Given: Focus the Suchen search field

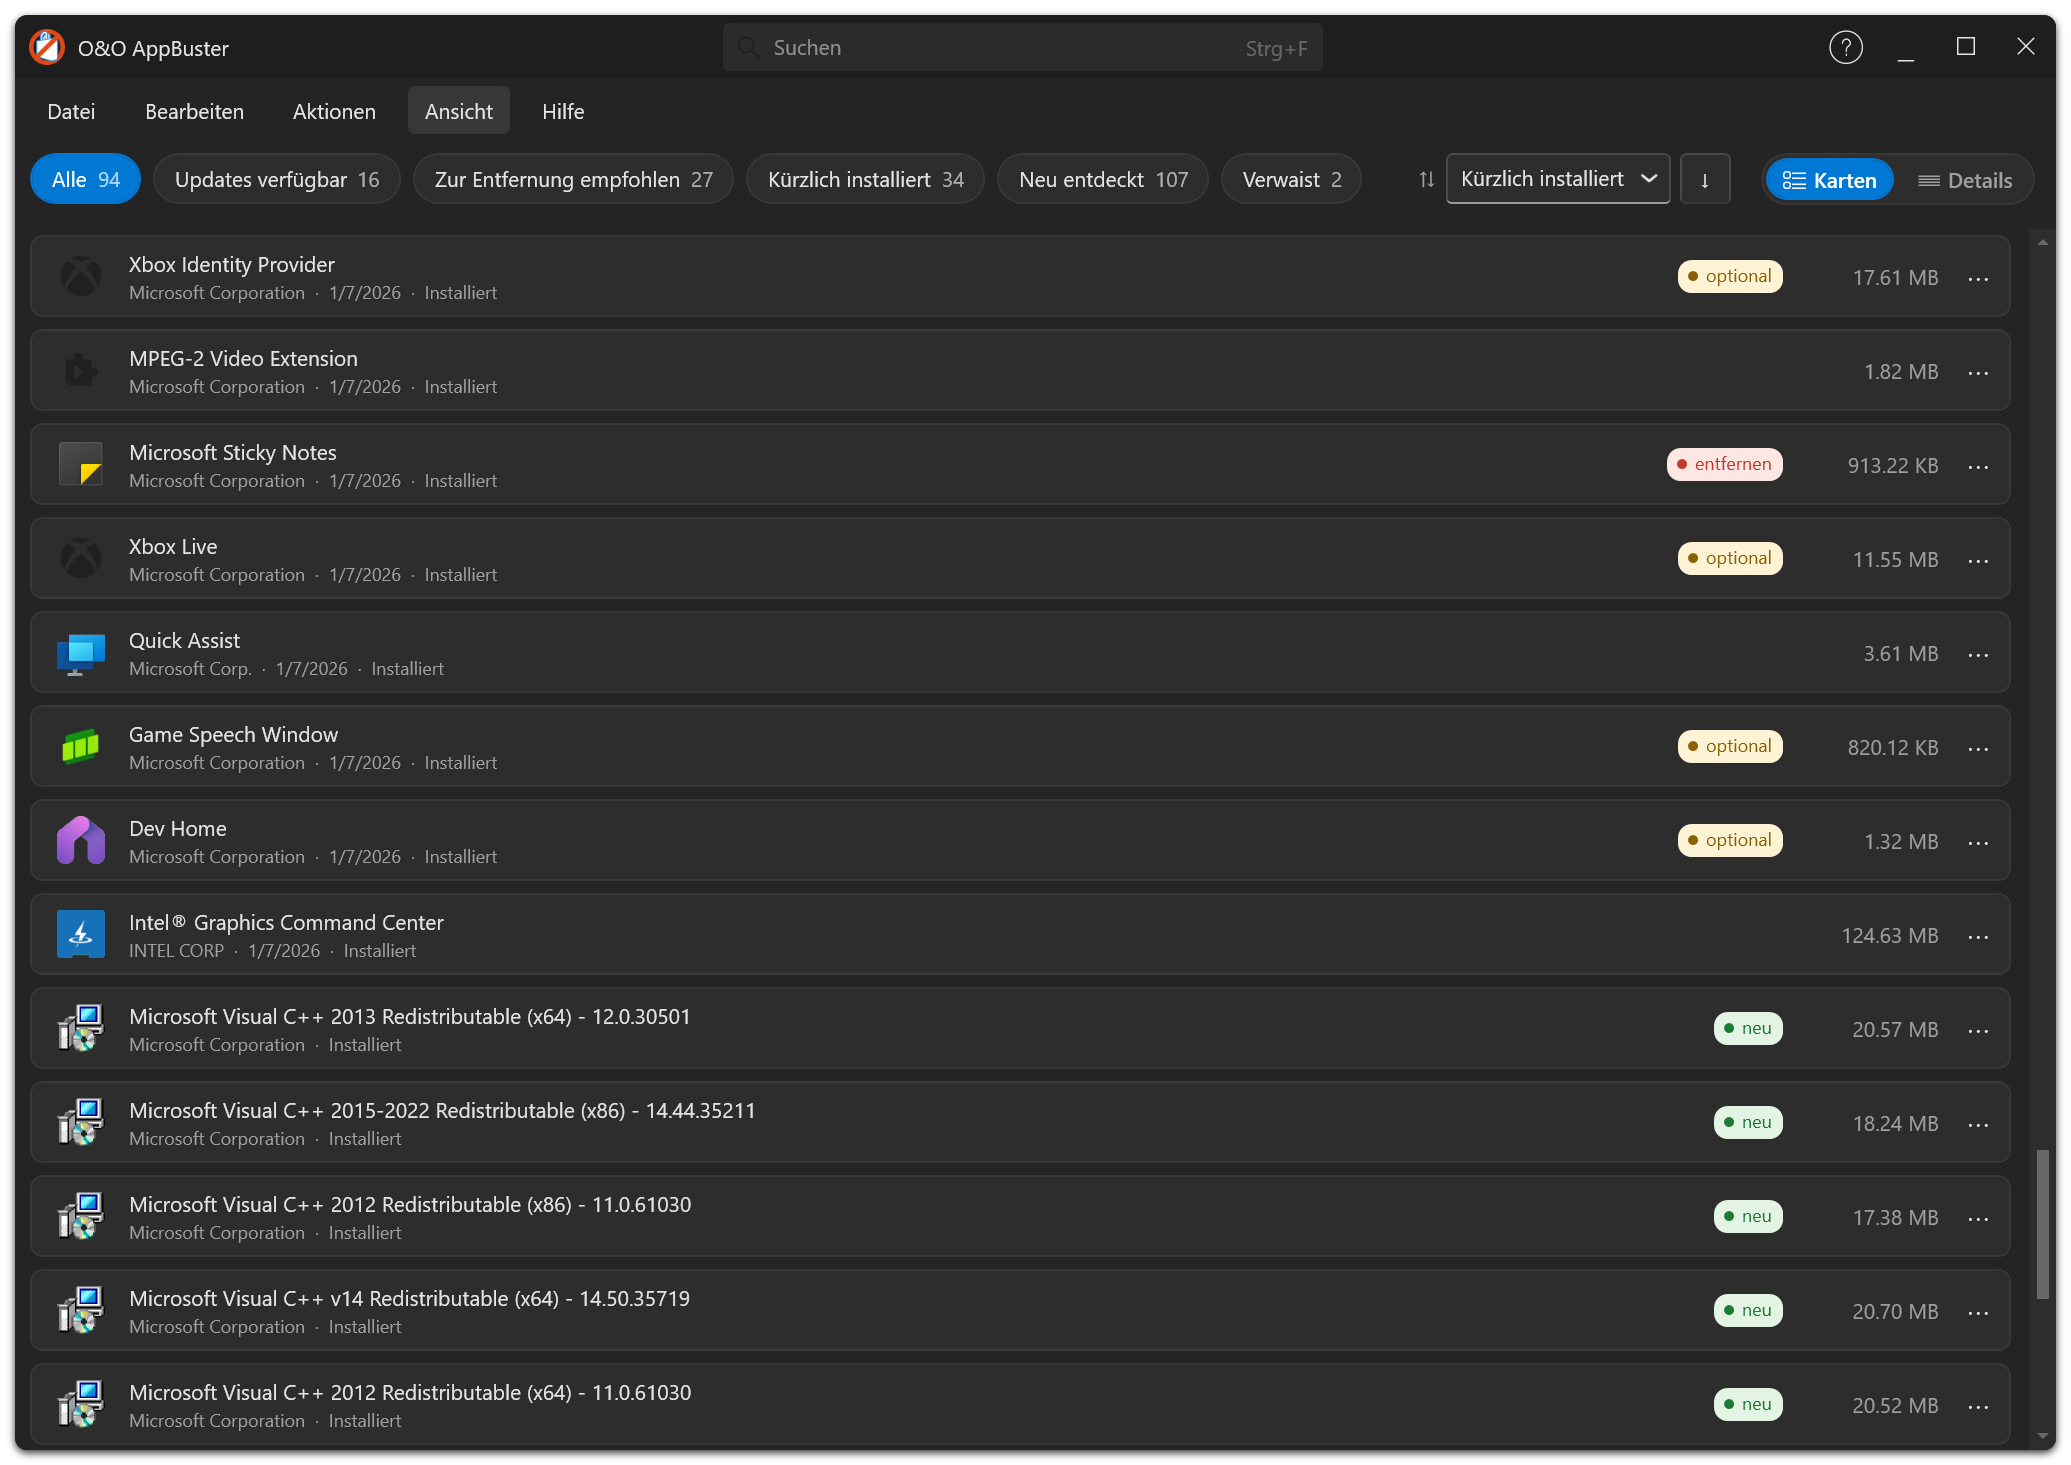Looking at the screenshot, I should (x=1022, y=47).
